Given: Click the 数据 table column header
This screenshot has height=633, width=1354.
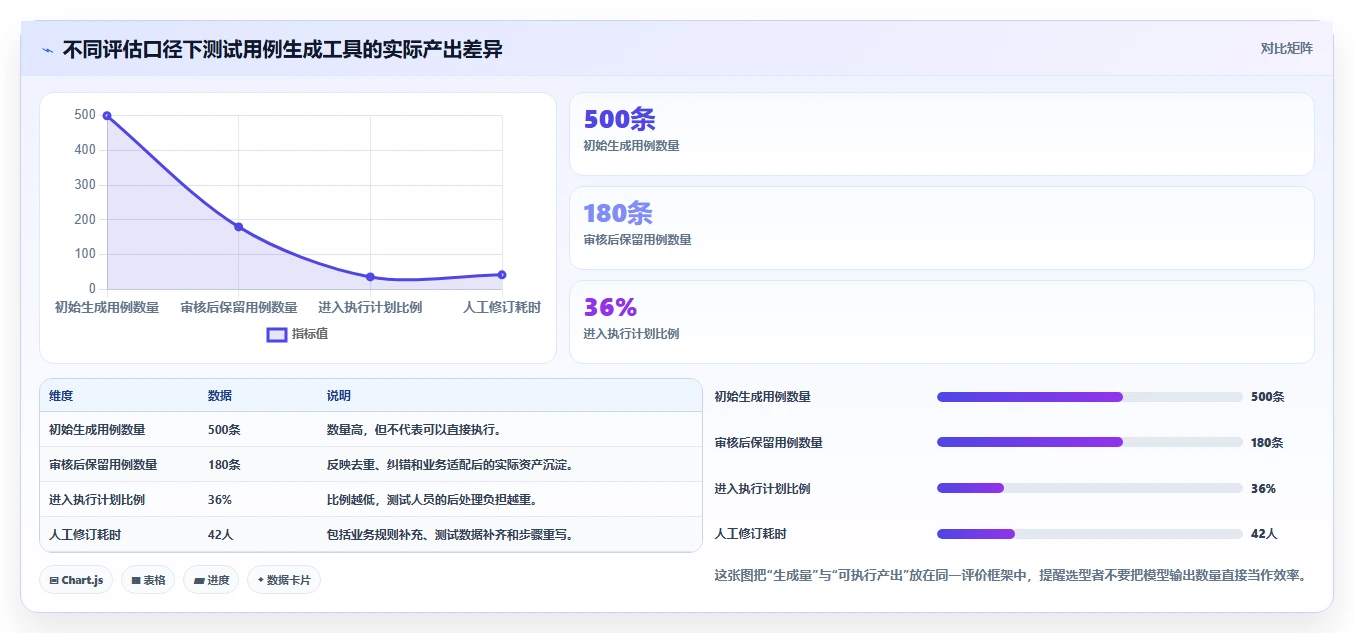Looking at the screenshot, I should click(x=220, y=396).
